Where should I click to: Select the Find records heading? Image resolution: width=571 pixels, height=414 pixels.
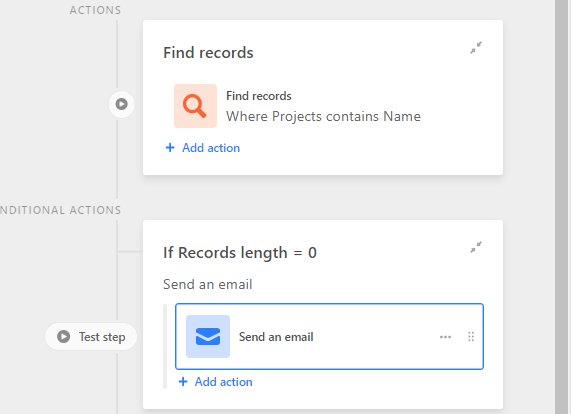(x=208, y=53)
